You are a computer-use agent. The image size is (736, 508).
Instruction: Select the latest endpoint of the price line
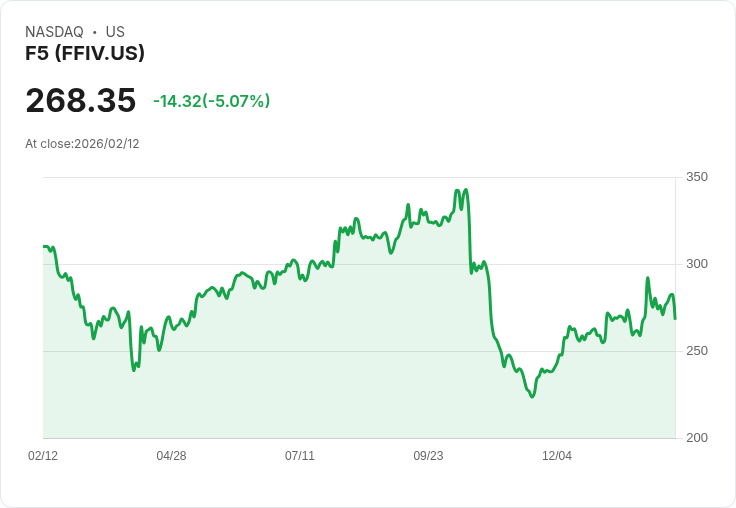coord(675,319)
